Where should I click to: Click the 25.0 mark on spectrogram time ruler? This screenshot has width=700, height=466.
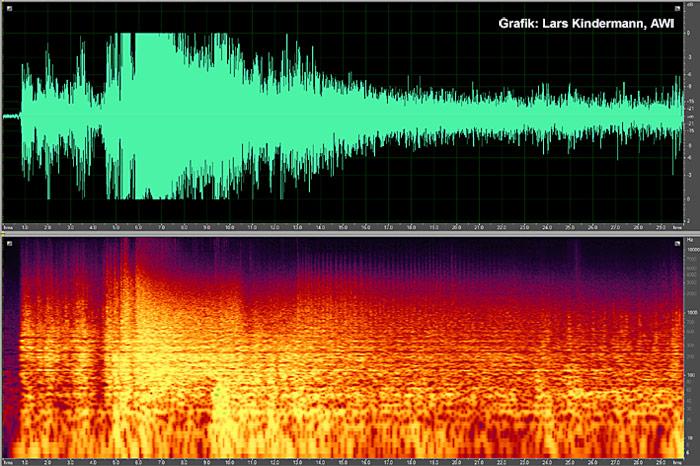pos(570,462)
